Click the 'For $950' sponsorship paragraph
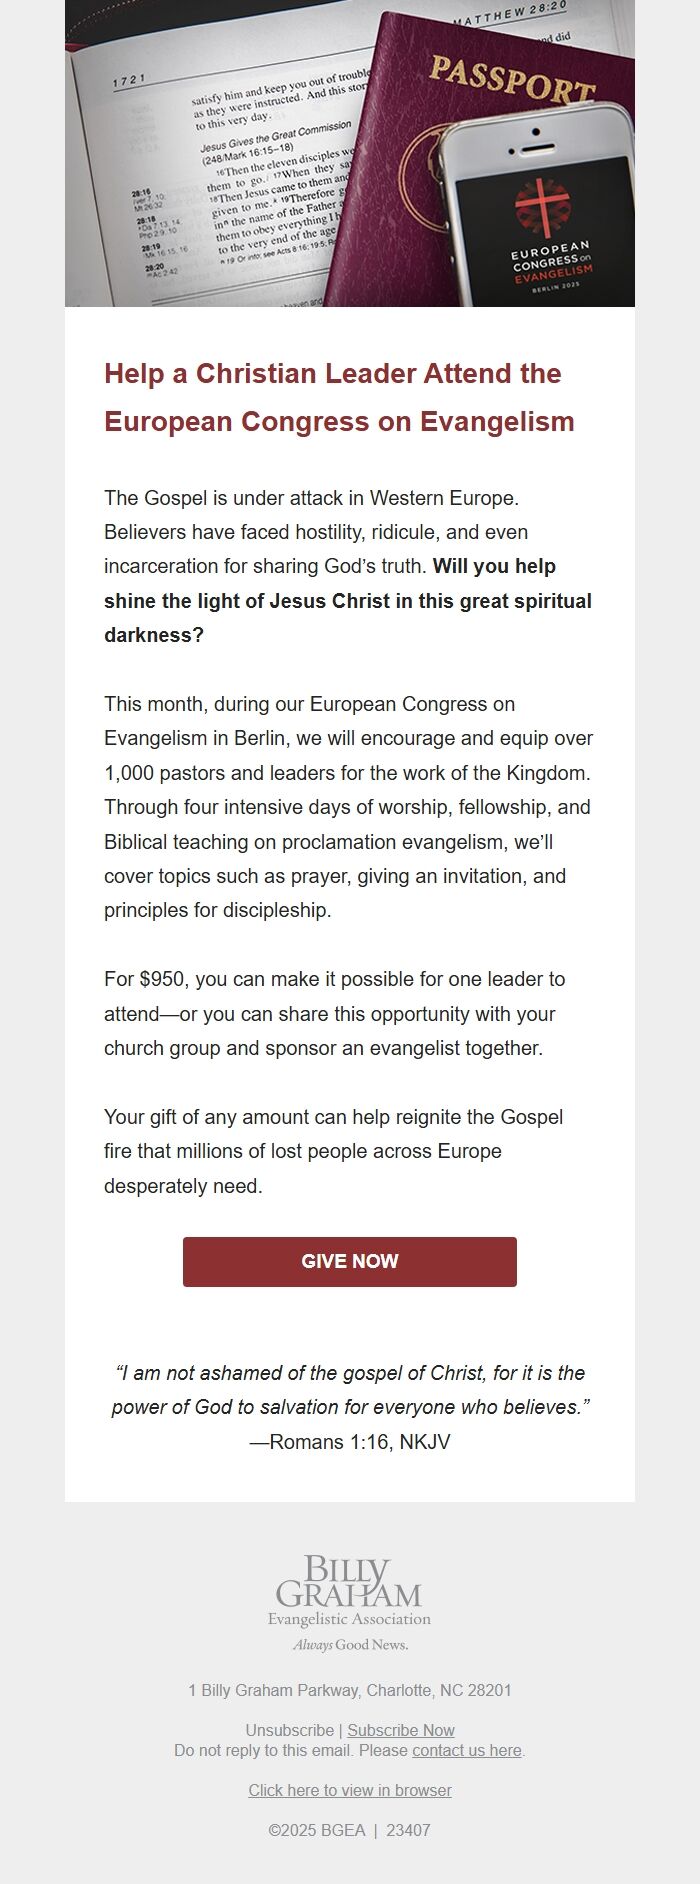This screenshot has height=1884, width=700. (335, 1013)
